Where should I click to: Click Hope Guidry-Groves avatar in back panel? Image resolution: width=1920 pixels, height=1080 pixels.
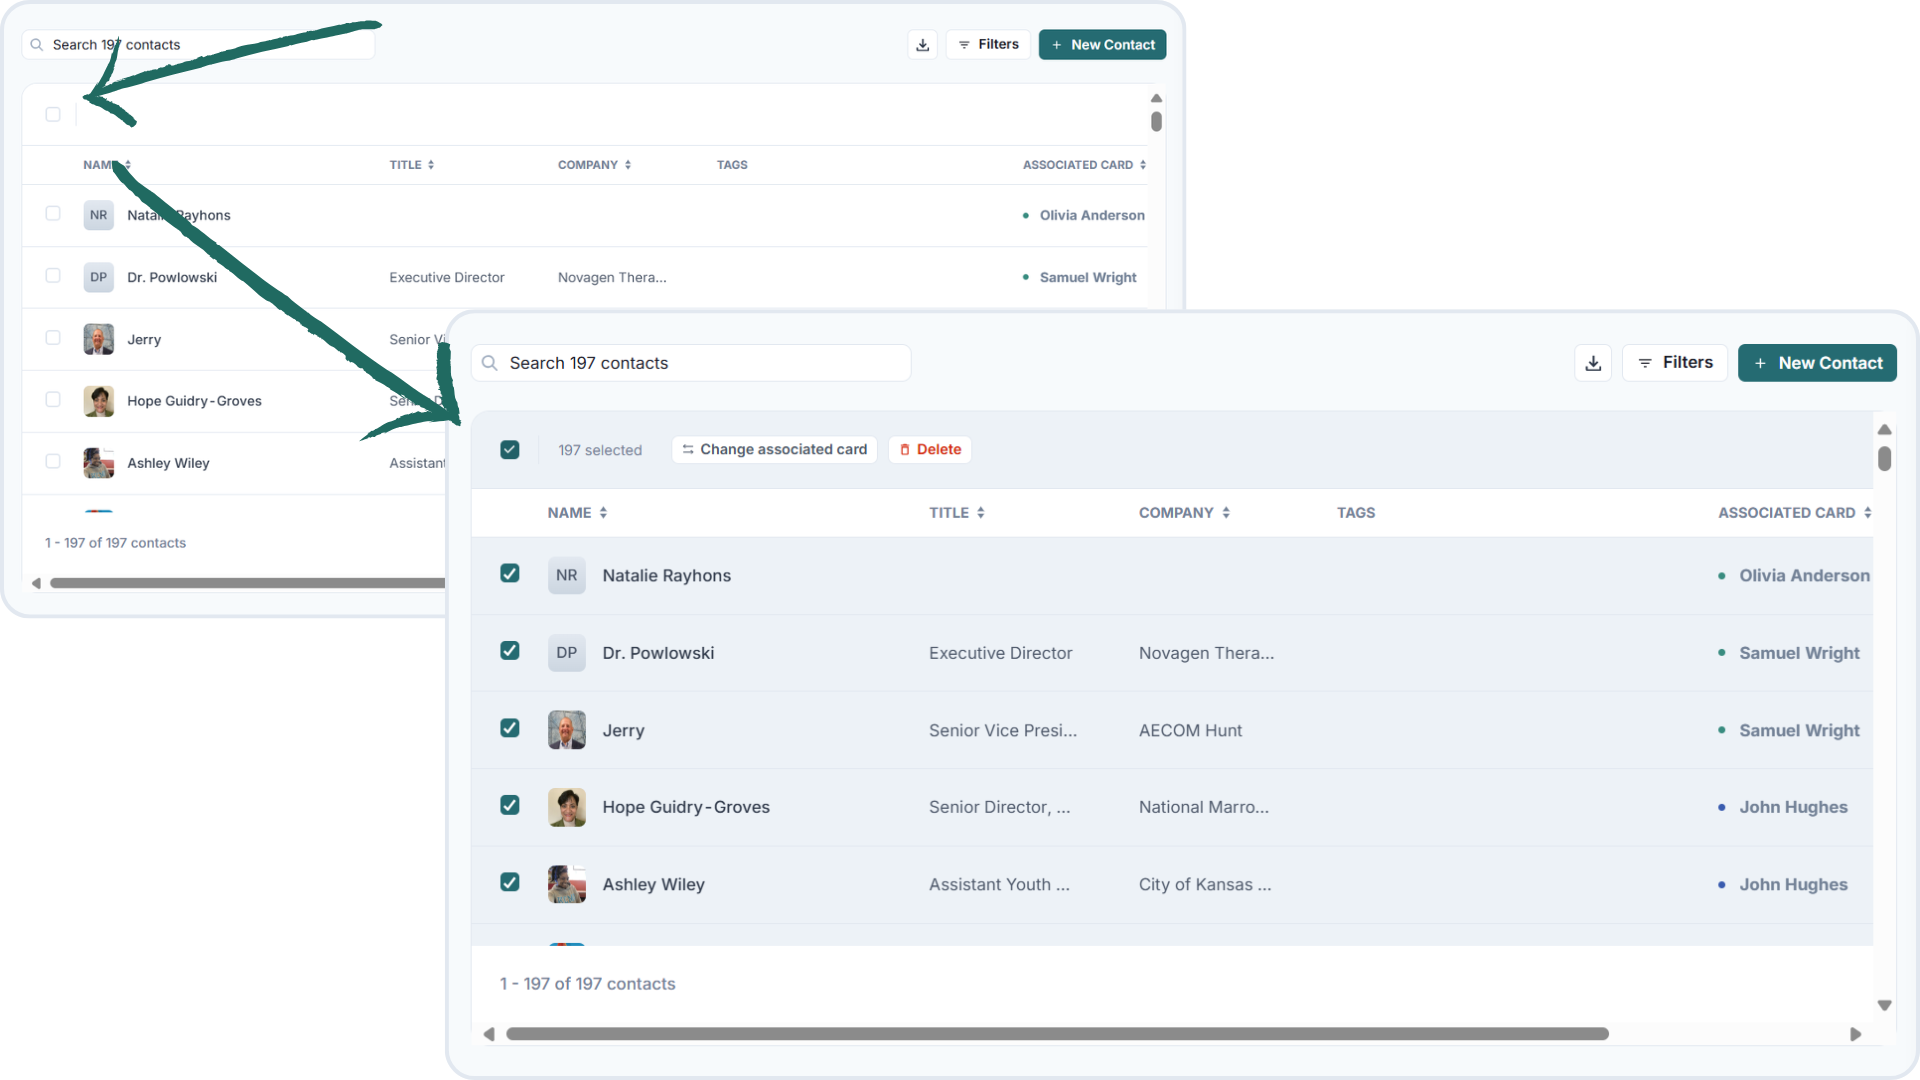click(x=98, y=401)
